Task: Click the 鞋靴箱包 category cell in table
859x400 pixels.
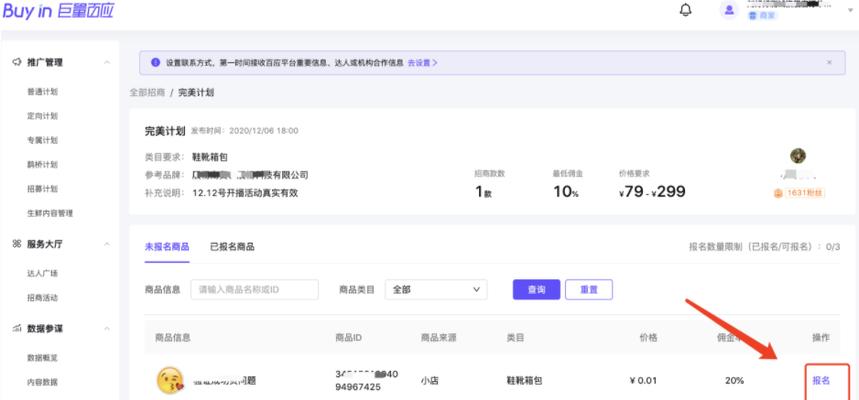Action: 524,380
